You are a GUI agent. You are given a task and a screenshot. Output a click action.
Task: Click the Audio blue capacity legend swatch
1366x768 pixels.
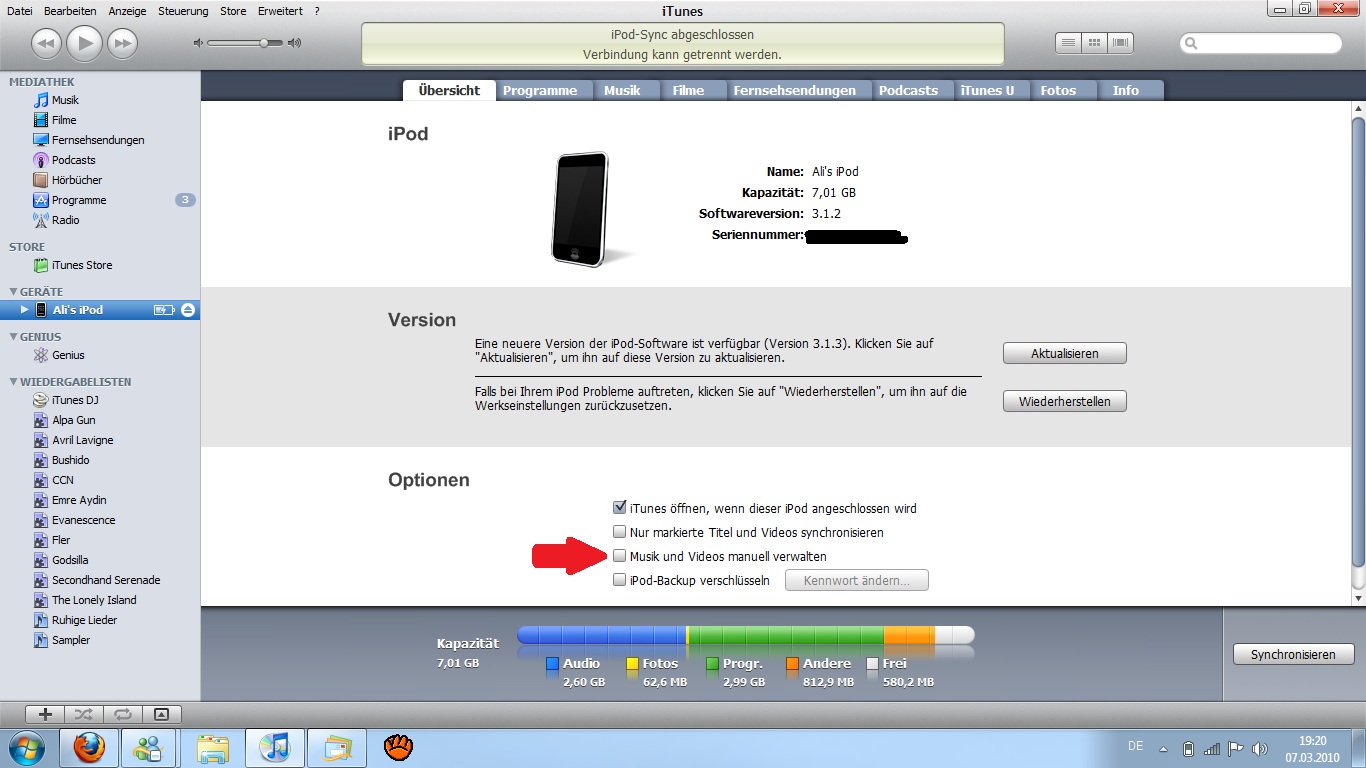[553, 664]
